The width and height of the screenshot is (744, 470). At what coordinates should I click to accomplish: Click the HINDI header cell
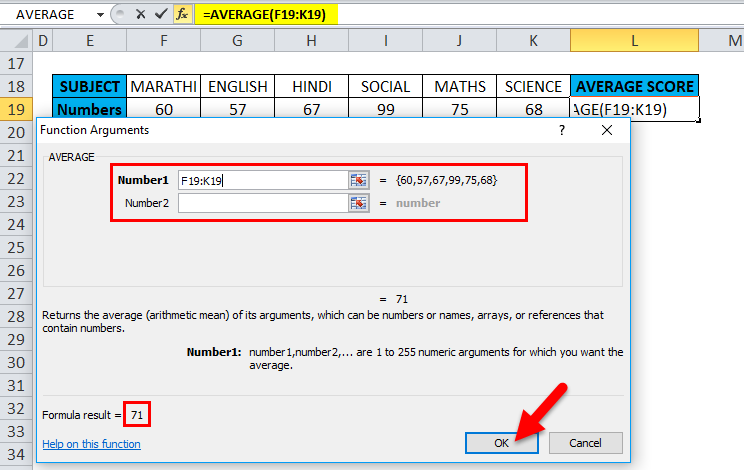312,86
